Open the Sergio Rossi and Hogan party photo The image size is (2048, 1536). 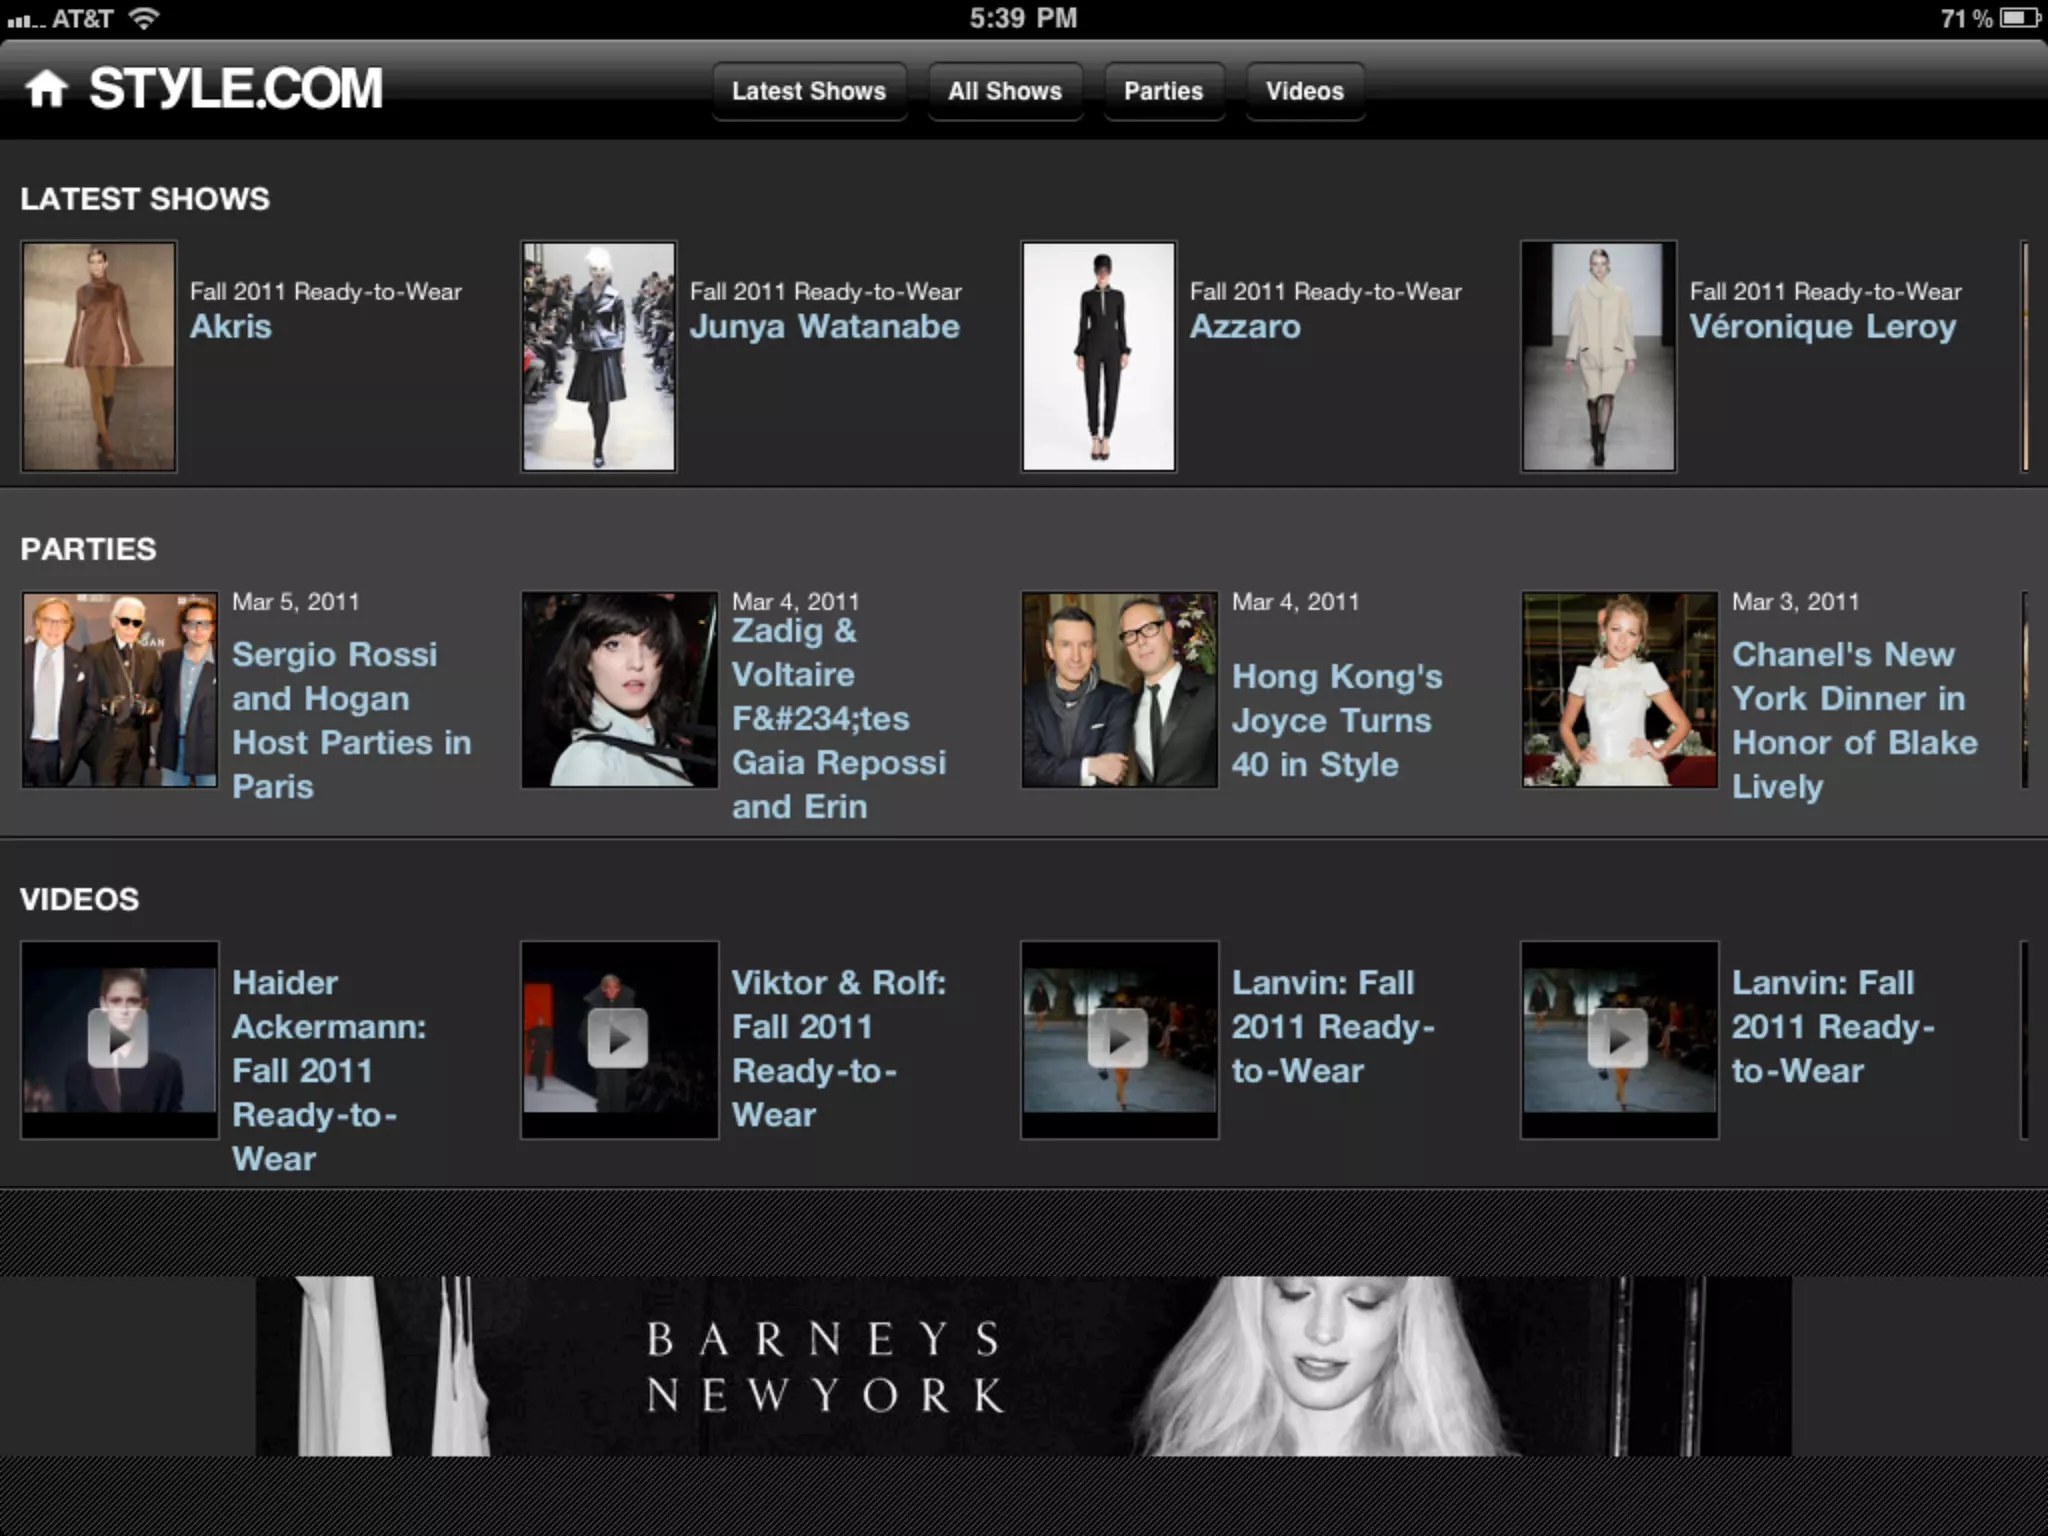(x=120, y=690)
